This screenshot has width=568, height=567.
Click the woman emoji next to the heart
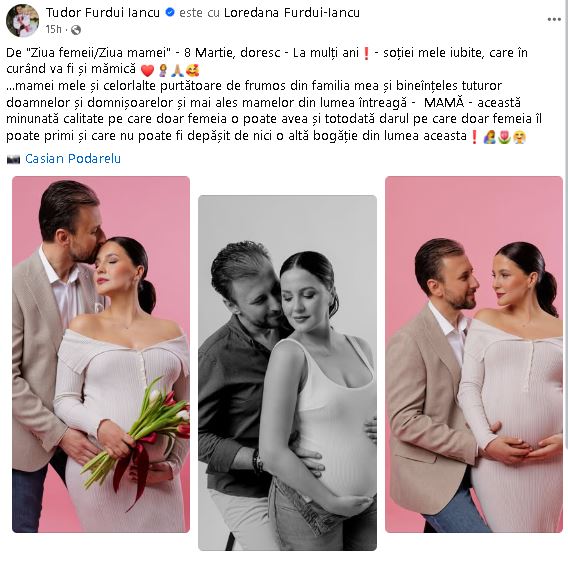click(x=163, y=70)
